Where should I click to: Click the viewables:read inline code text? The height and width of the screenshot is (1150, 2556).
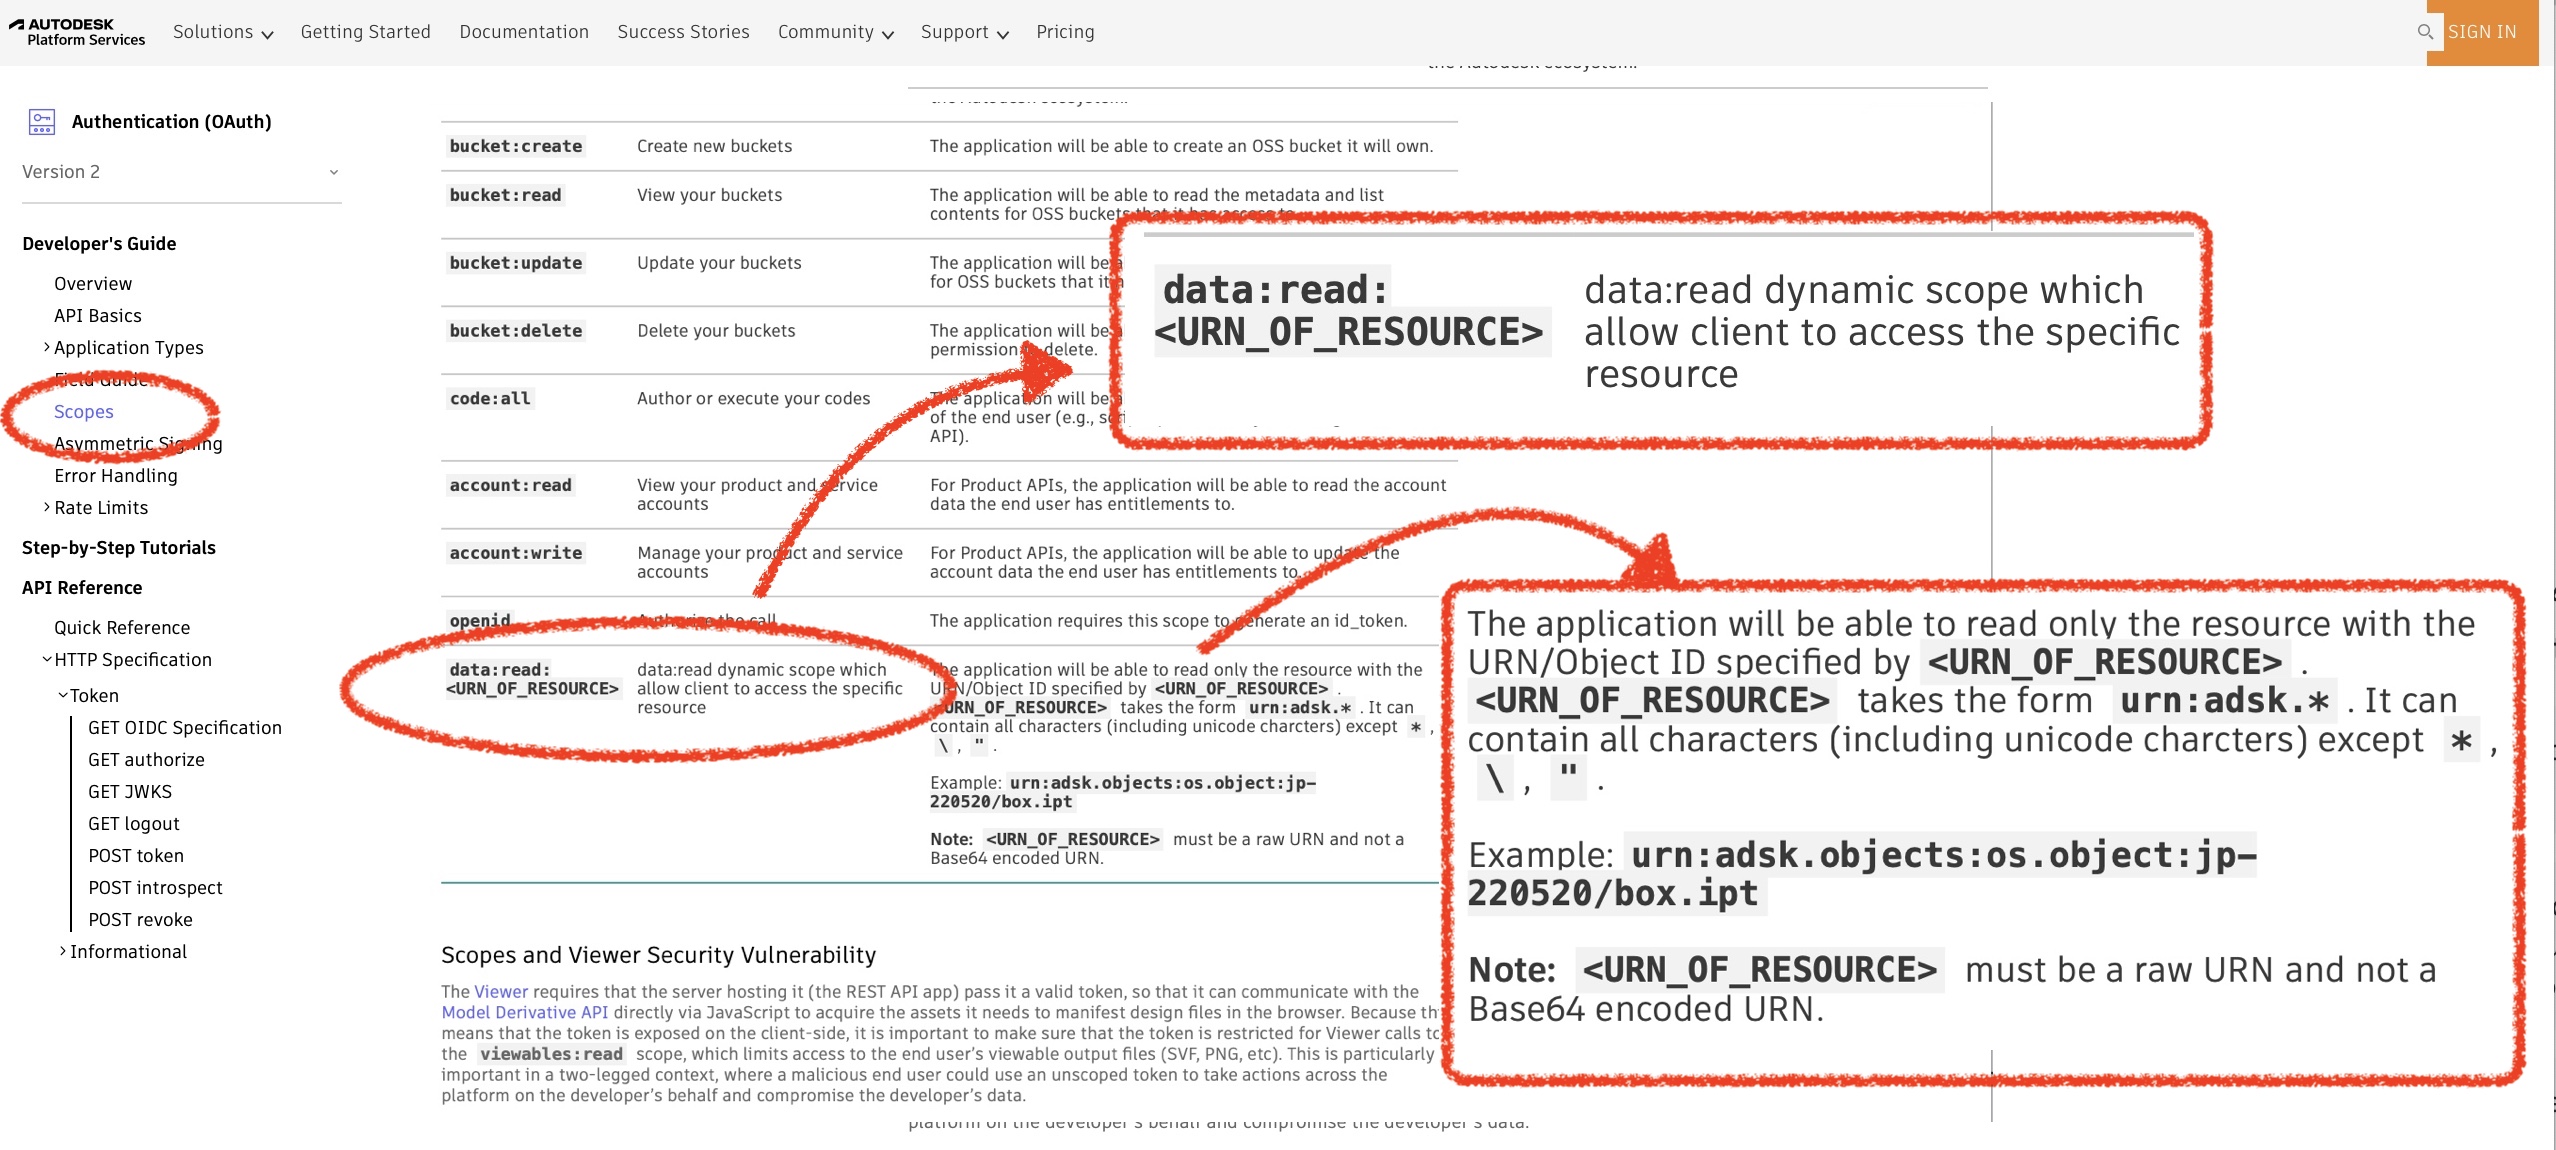tap(551, 1054)
